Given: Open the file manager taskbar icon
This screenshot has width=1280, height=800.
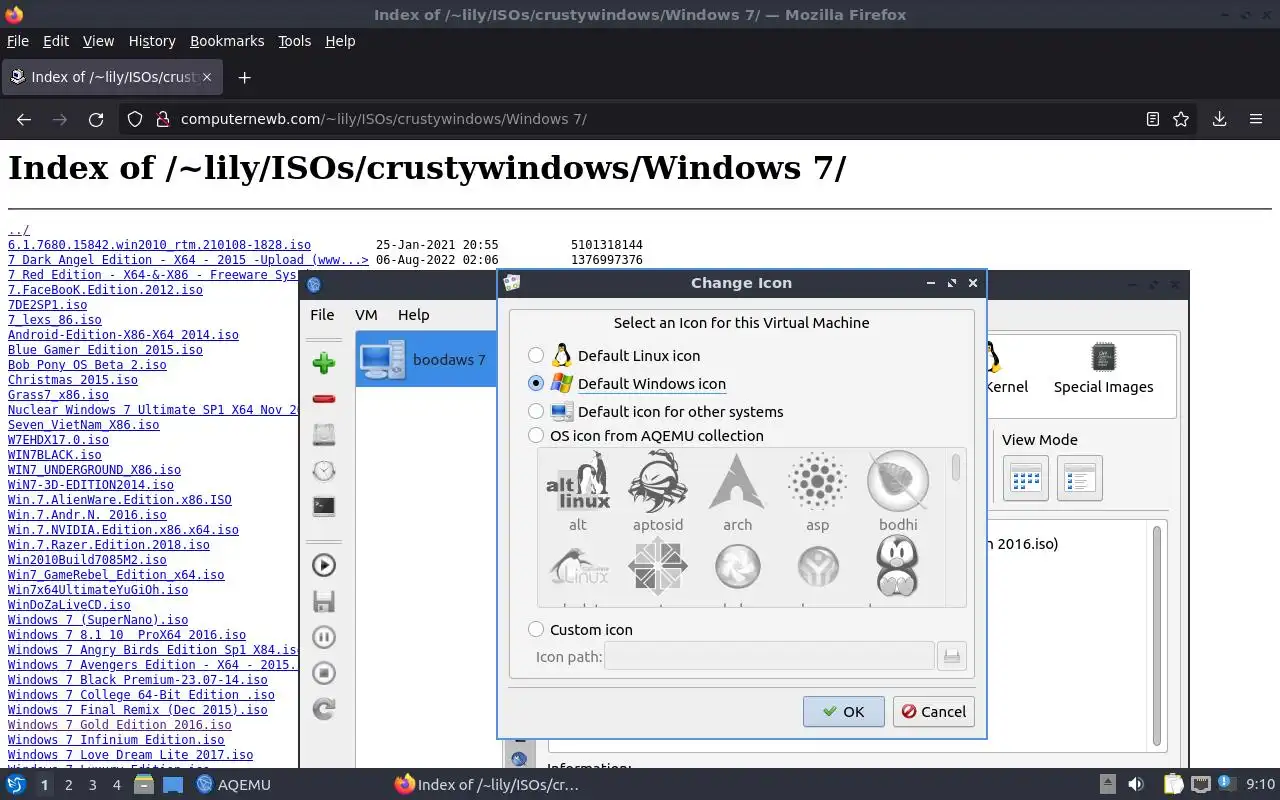Looking at the screenshot, I should click(x=143, y=785).
